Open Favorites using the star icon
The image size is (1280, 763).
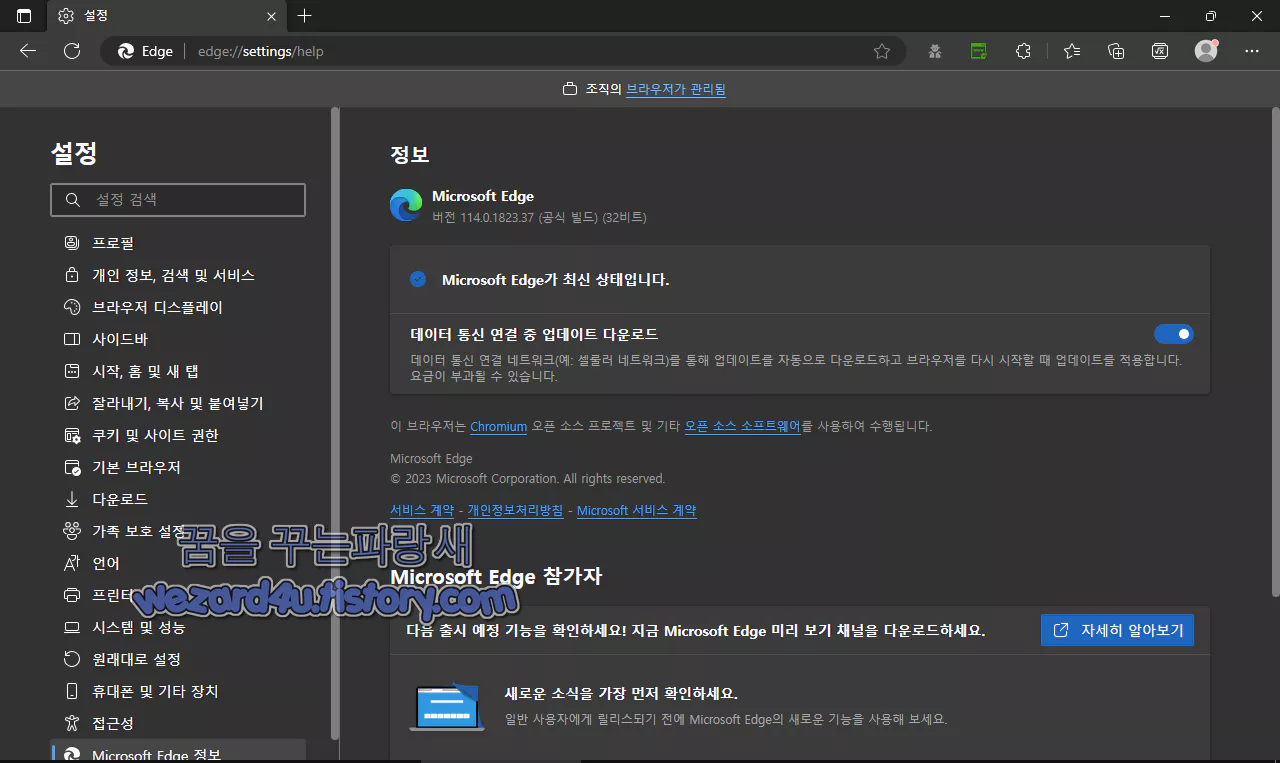1072,51
